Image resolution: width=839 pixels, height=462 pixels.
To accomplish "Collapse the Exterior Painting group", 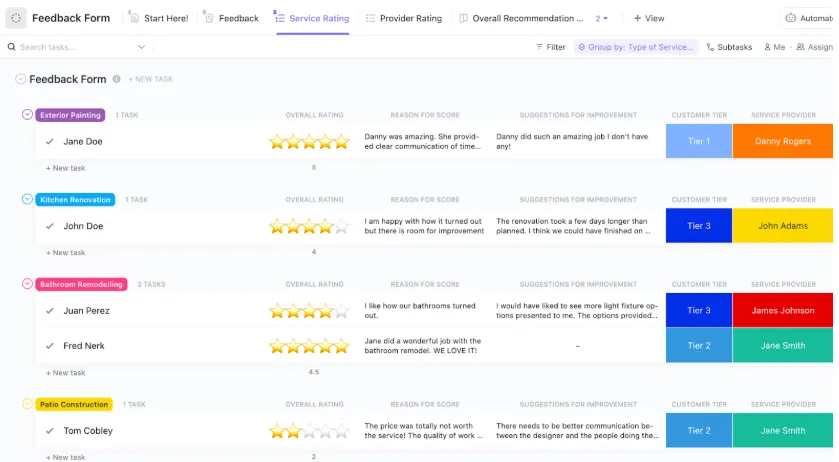I will 27,115.
